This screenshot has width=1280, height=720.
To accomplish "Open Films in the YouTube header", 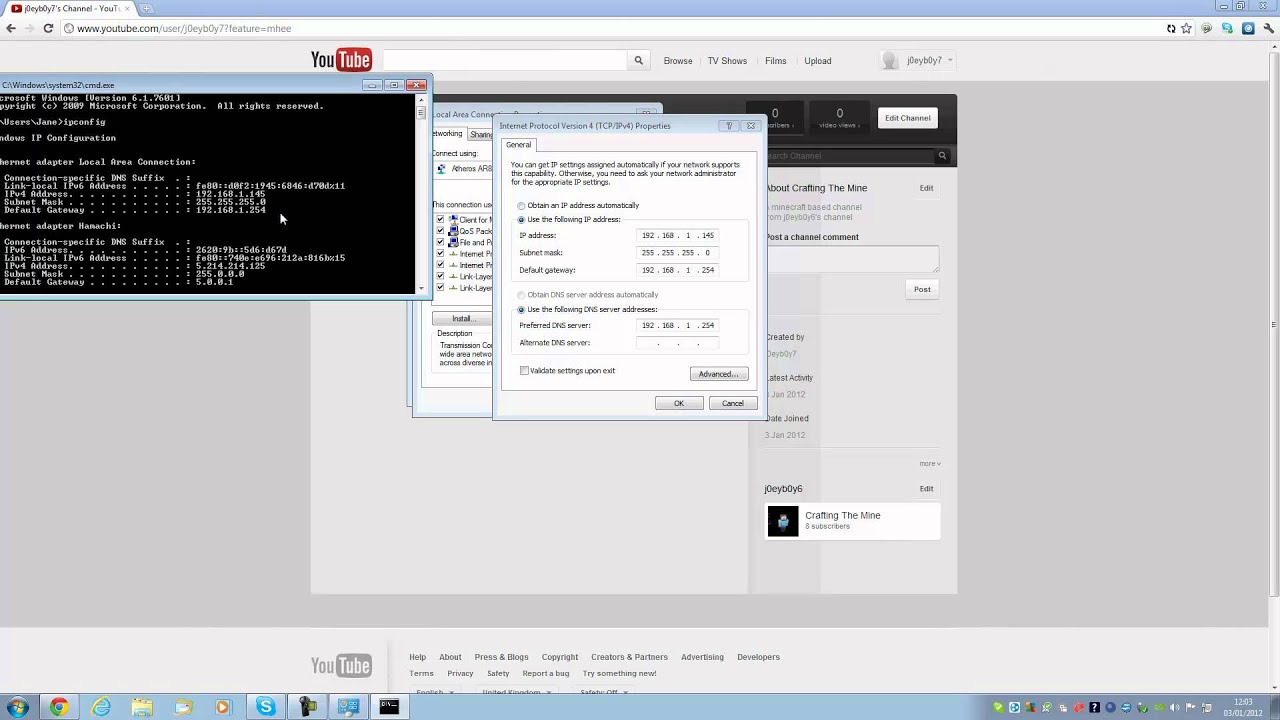I will 775,61.
